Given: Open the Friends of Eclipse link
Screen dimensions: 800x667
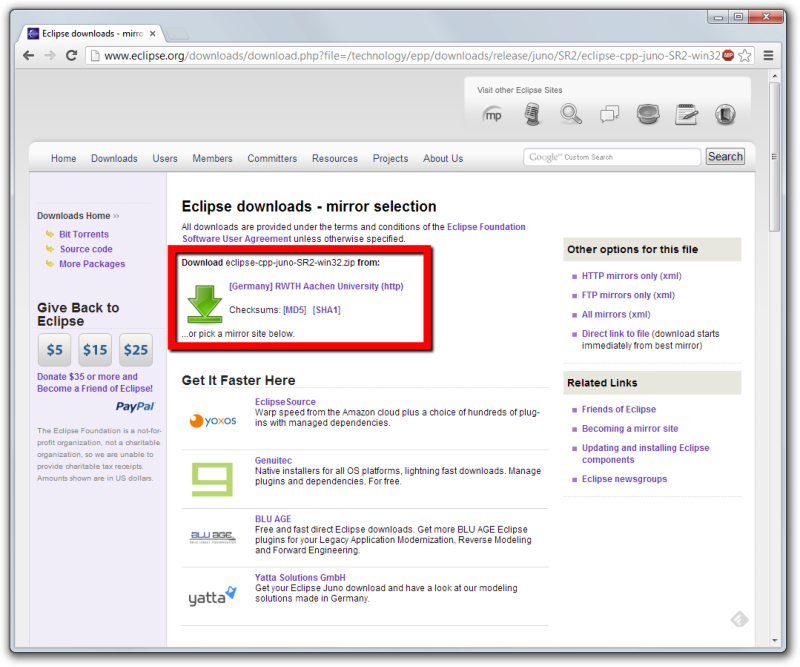Looking at the screenshot, I should 619,410.
